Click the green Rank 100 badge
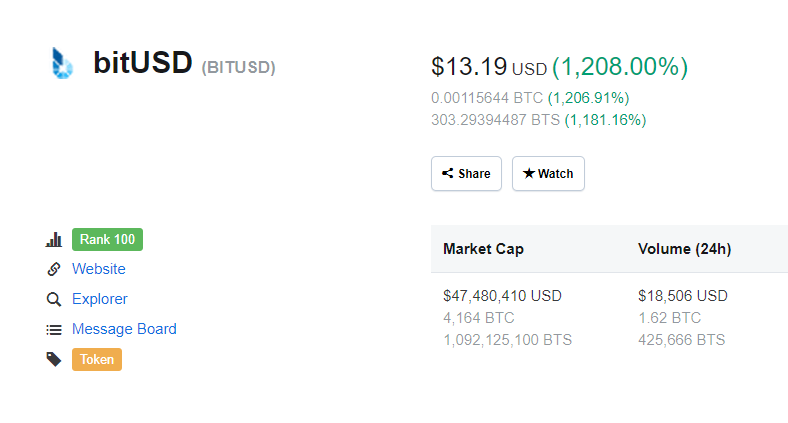This screenshot has width=788, height=423. 108,239
